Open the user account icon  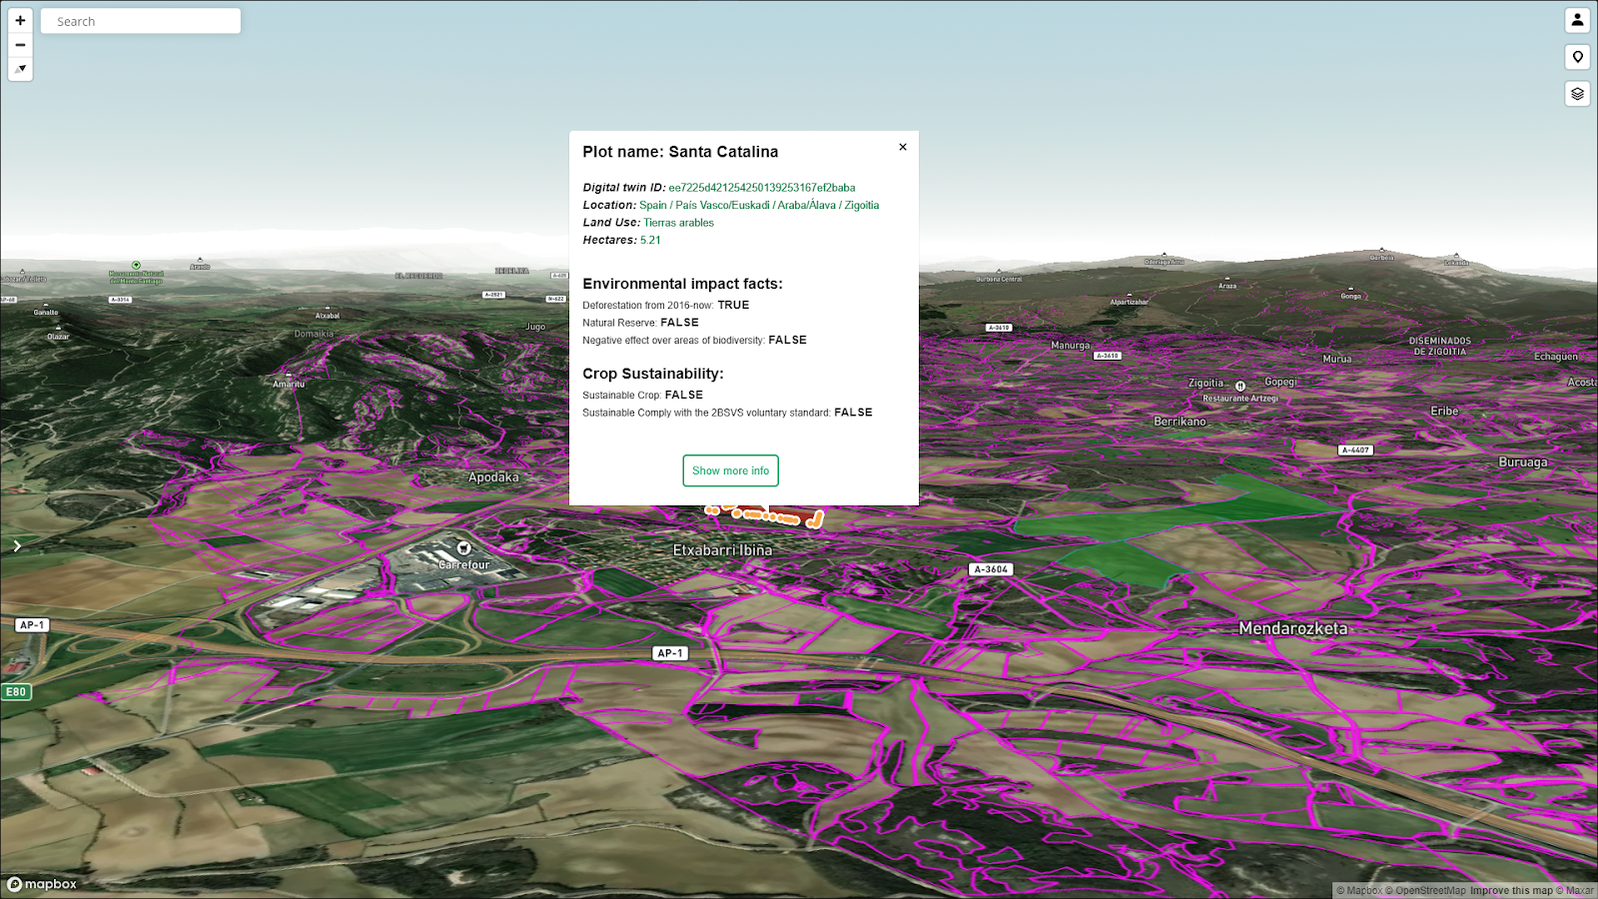point(1577,20)
